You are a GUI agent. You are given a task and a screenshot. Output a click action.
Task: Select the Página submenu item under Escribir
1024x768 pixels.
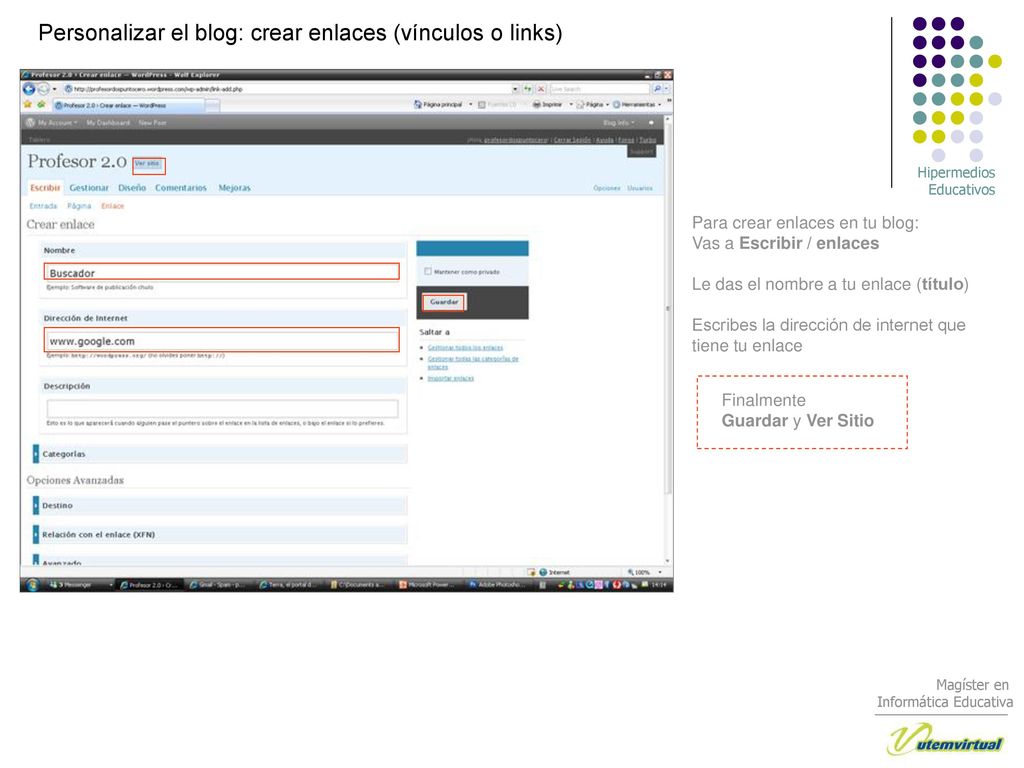click(x=79, y=206)
